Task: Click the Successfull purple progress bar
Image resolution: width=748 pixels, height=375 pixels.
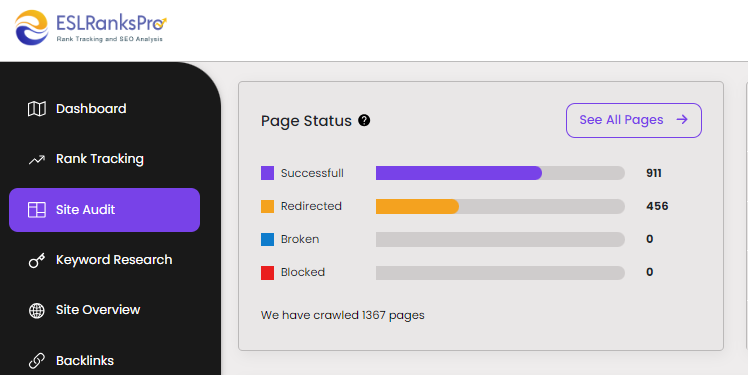Action: (458, 173)
